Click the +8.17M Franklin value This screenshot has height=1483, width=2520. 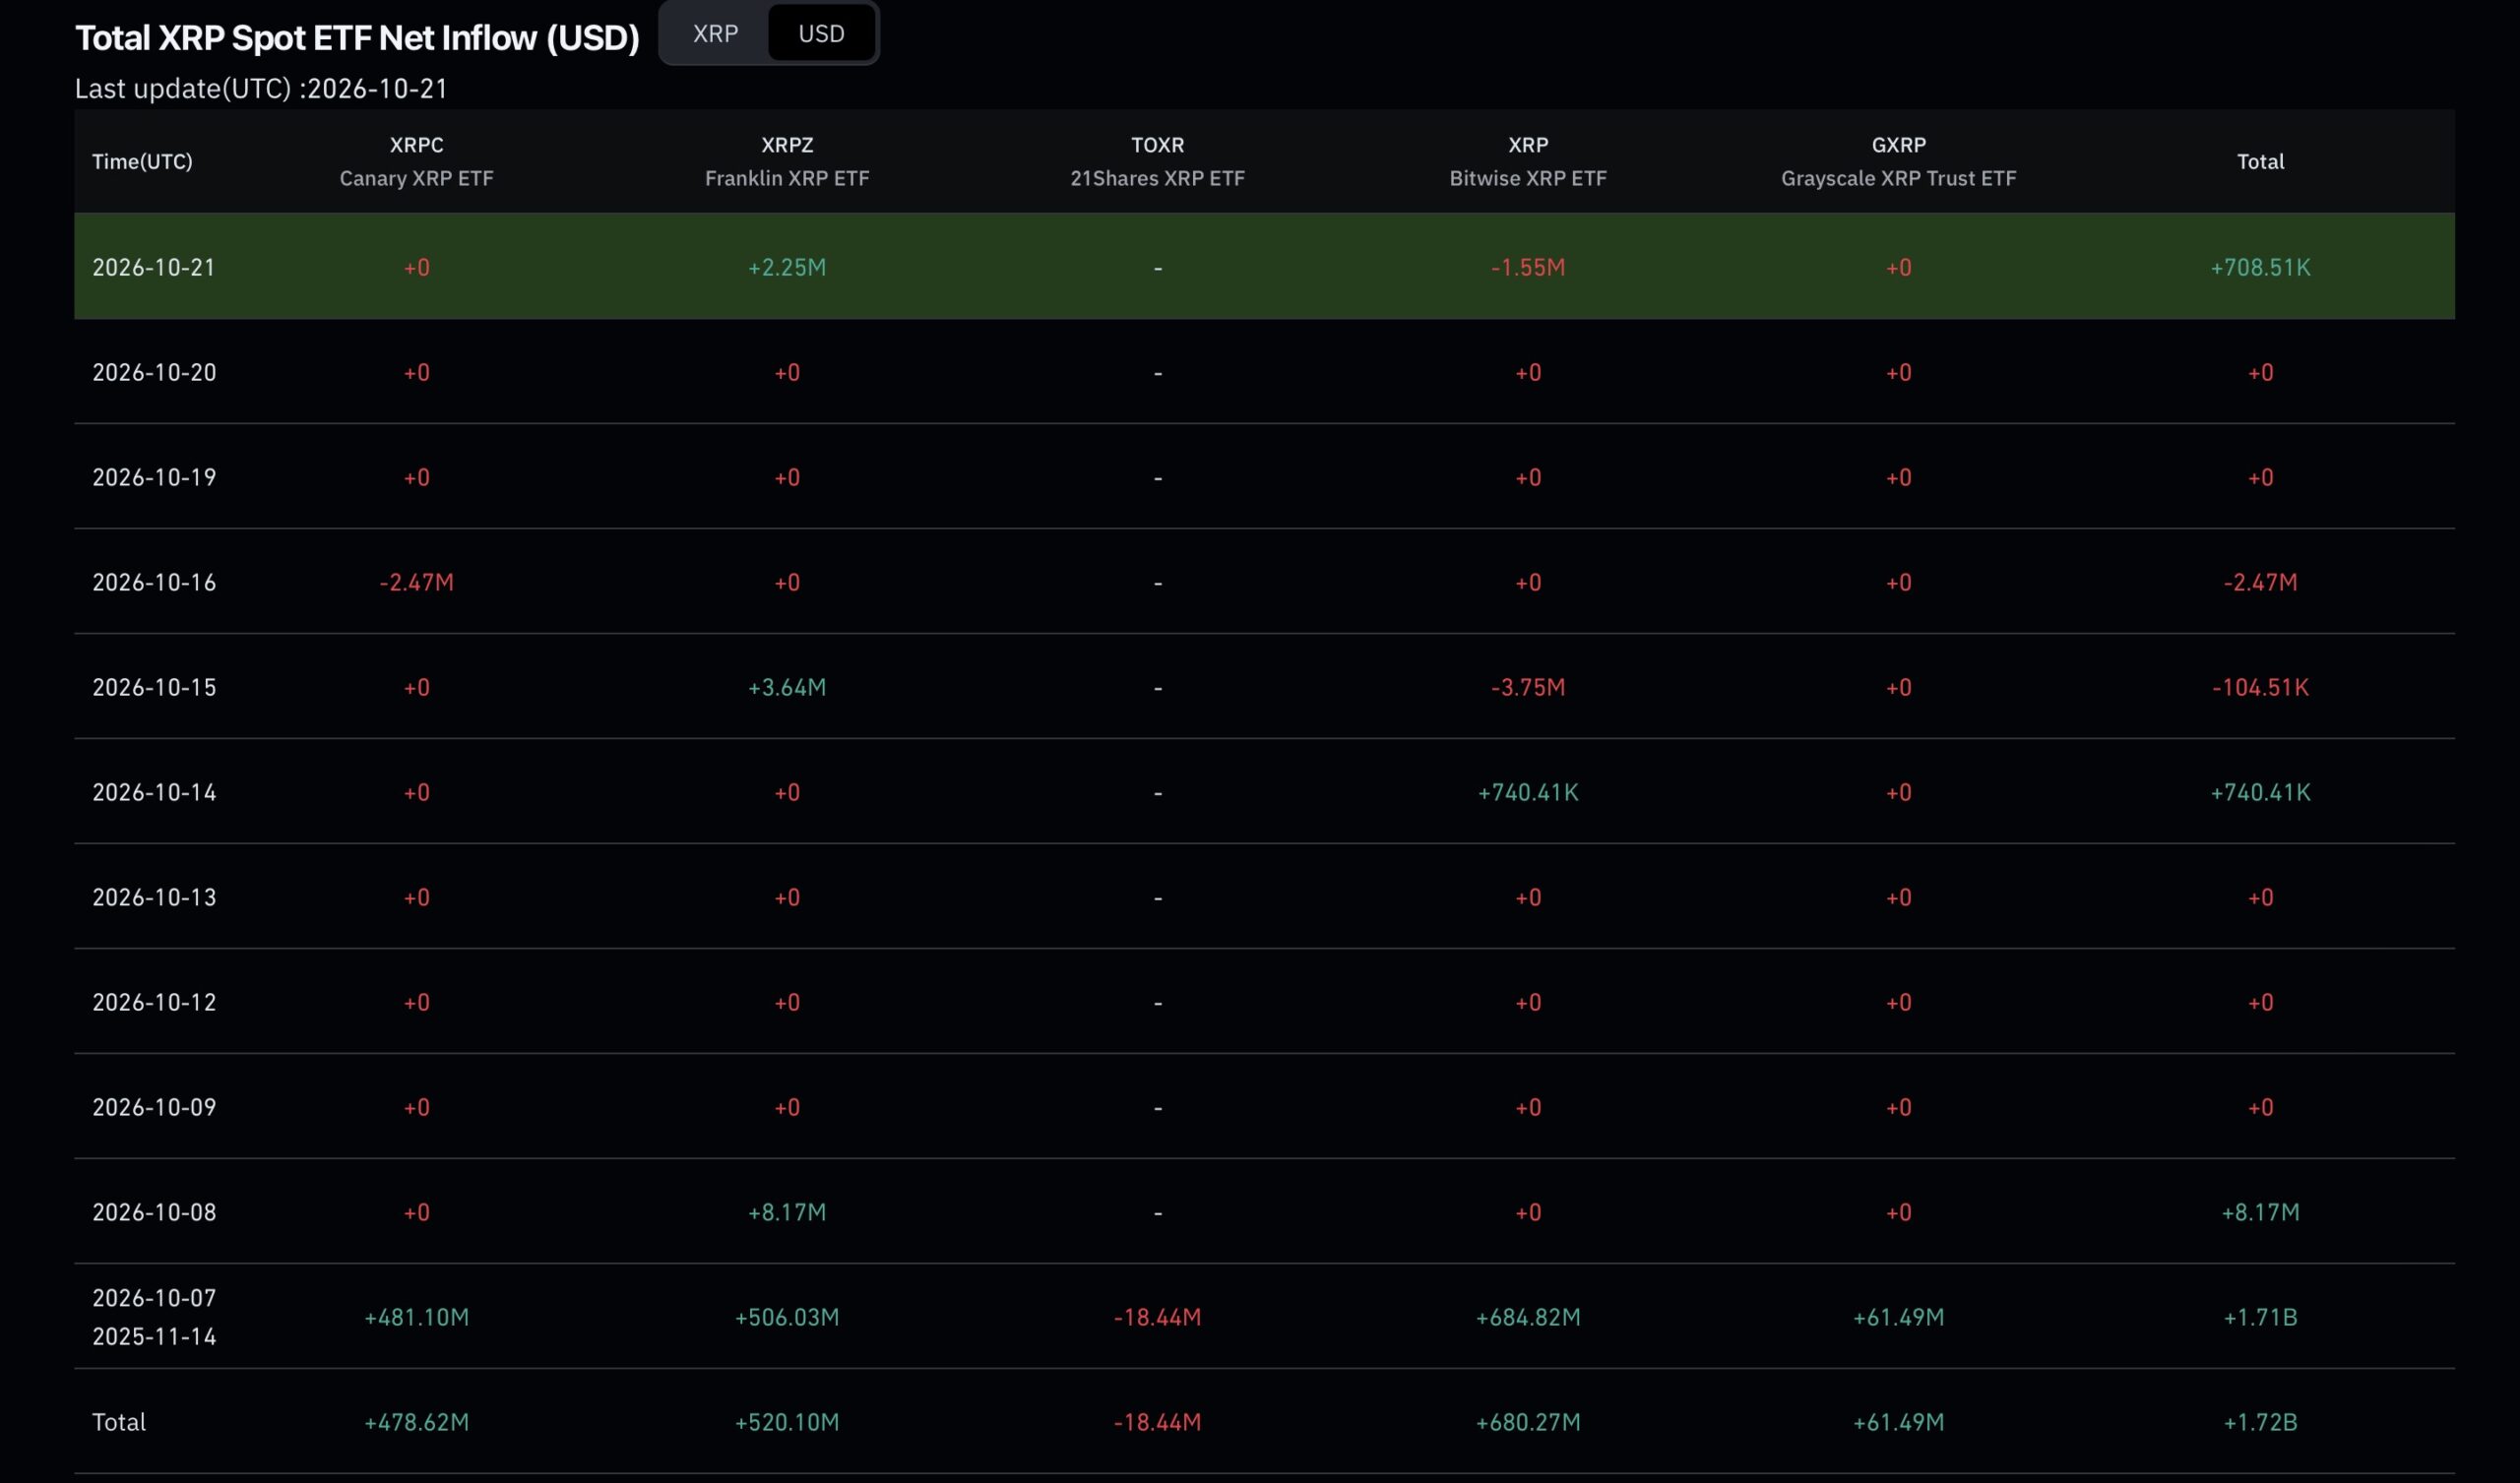[787, 1213]
